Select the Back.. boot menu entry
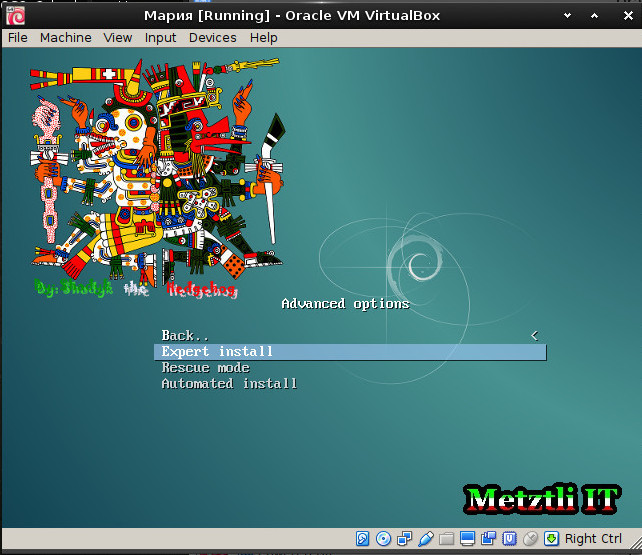The height and width of the screenshot is (555, 642). [350, 336]
